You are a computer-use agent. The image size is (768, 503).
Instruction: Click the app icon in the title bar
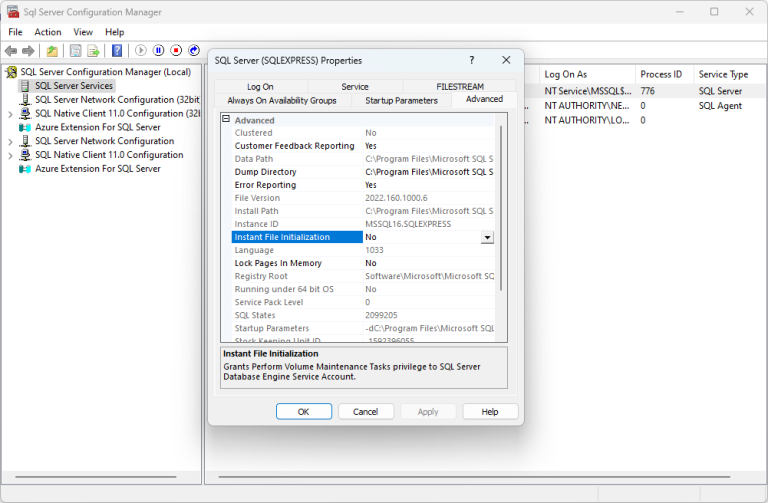tap(13, 12)
